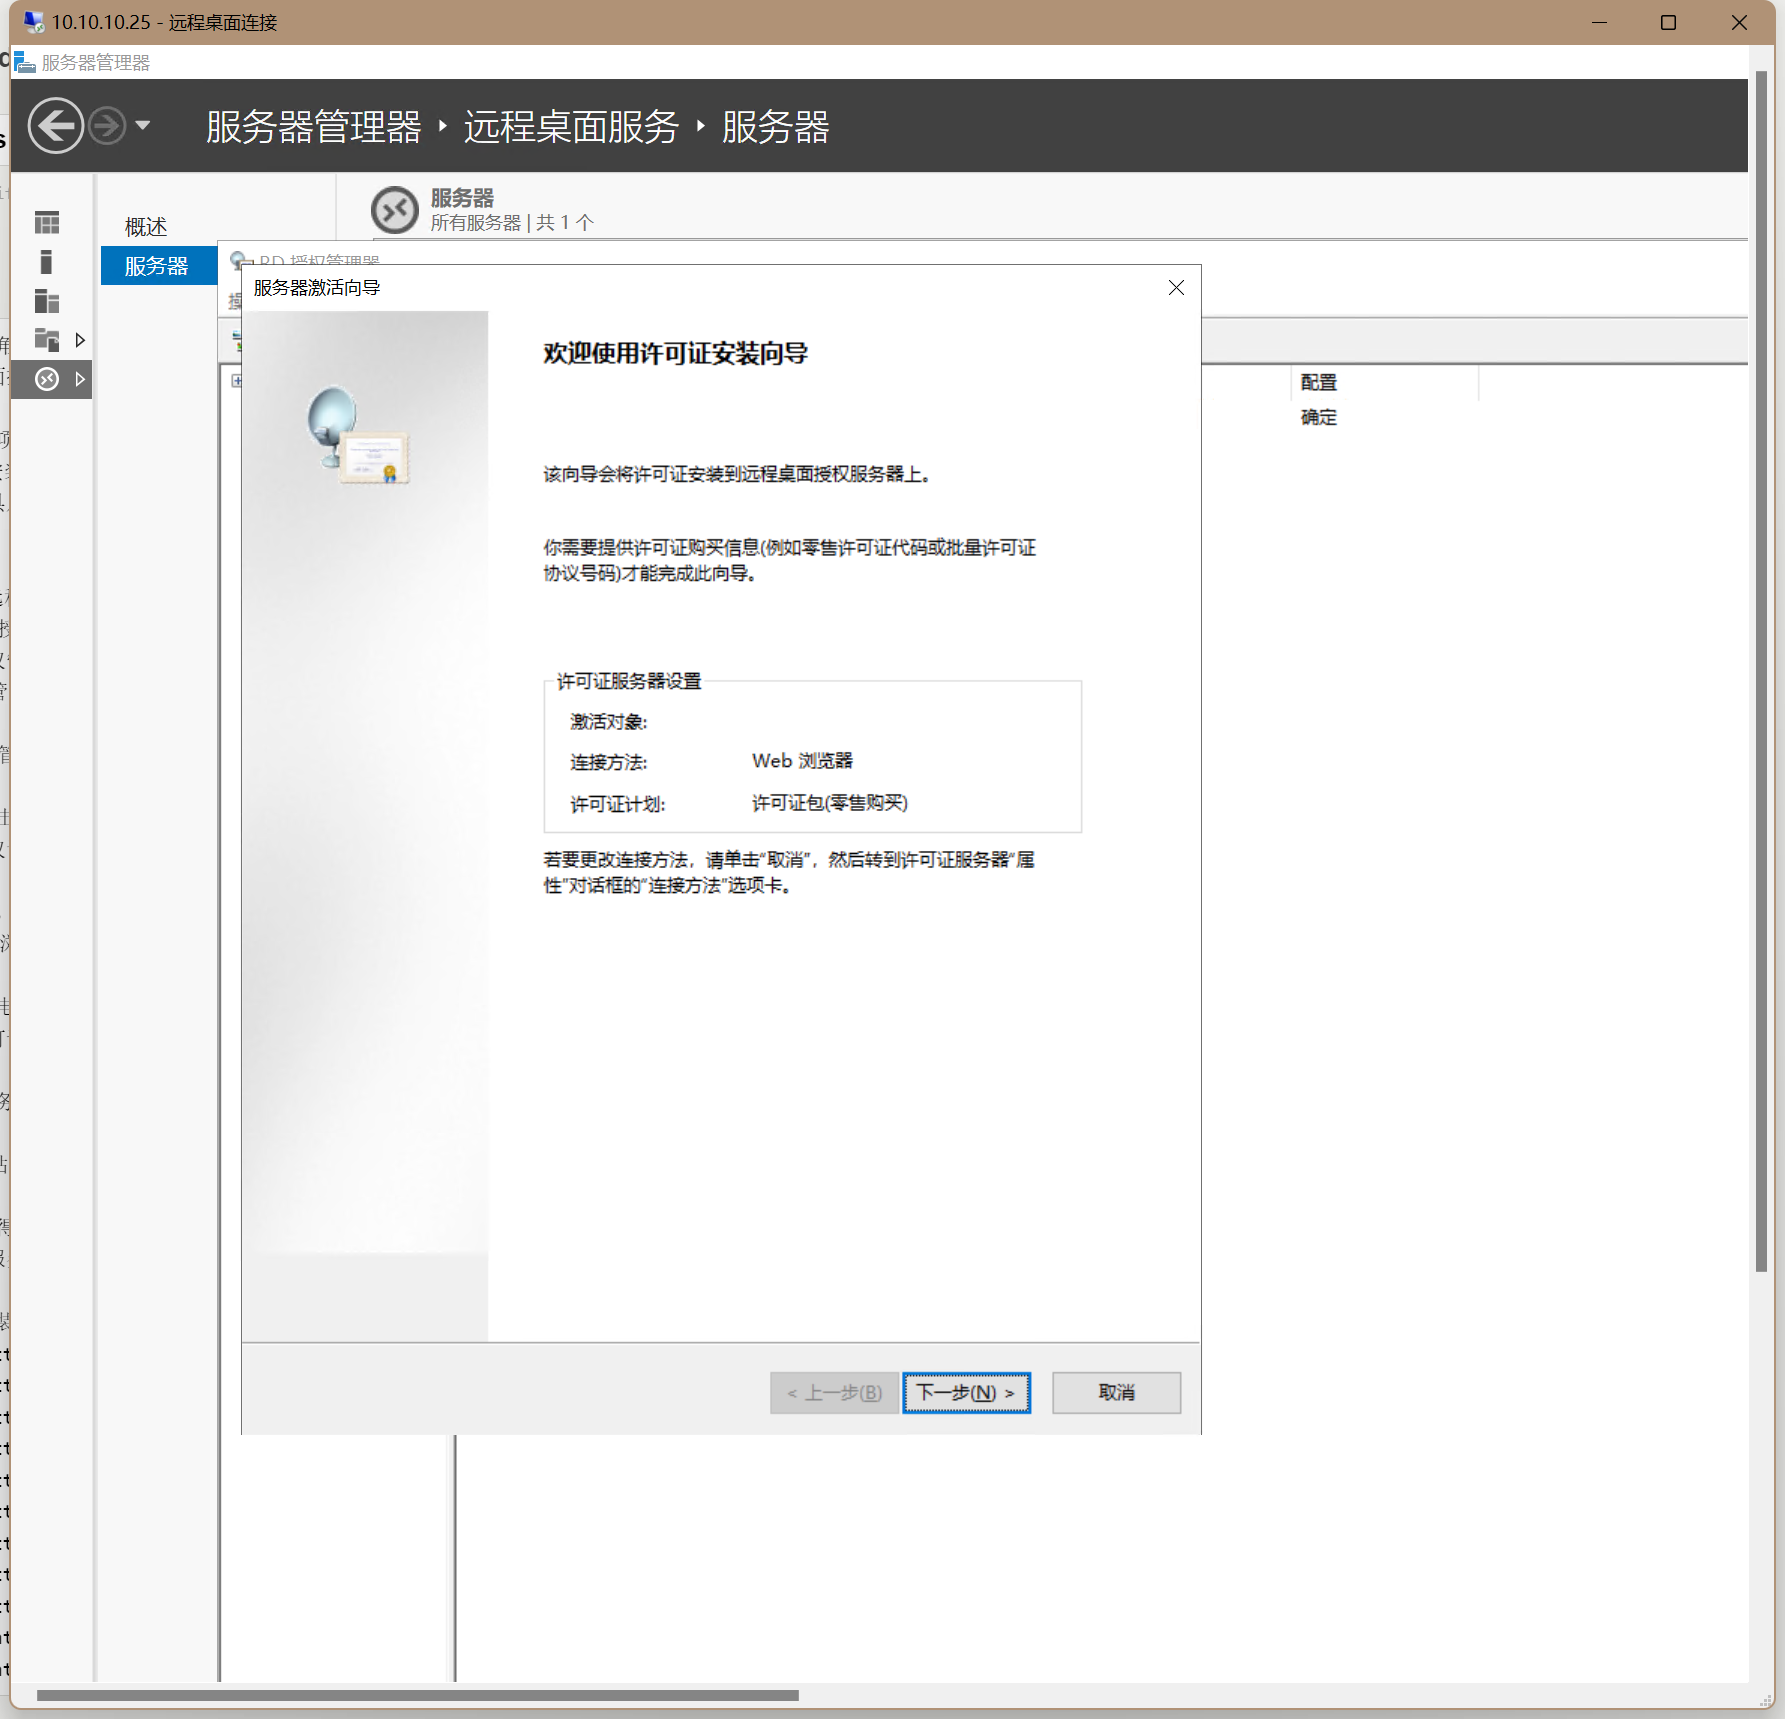Minimize the remote desktop connection window
Image resolution: width=1785 pixels, height=1719 pixels.
pyautogui.click(x=1599, y=22)
